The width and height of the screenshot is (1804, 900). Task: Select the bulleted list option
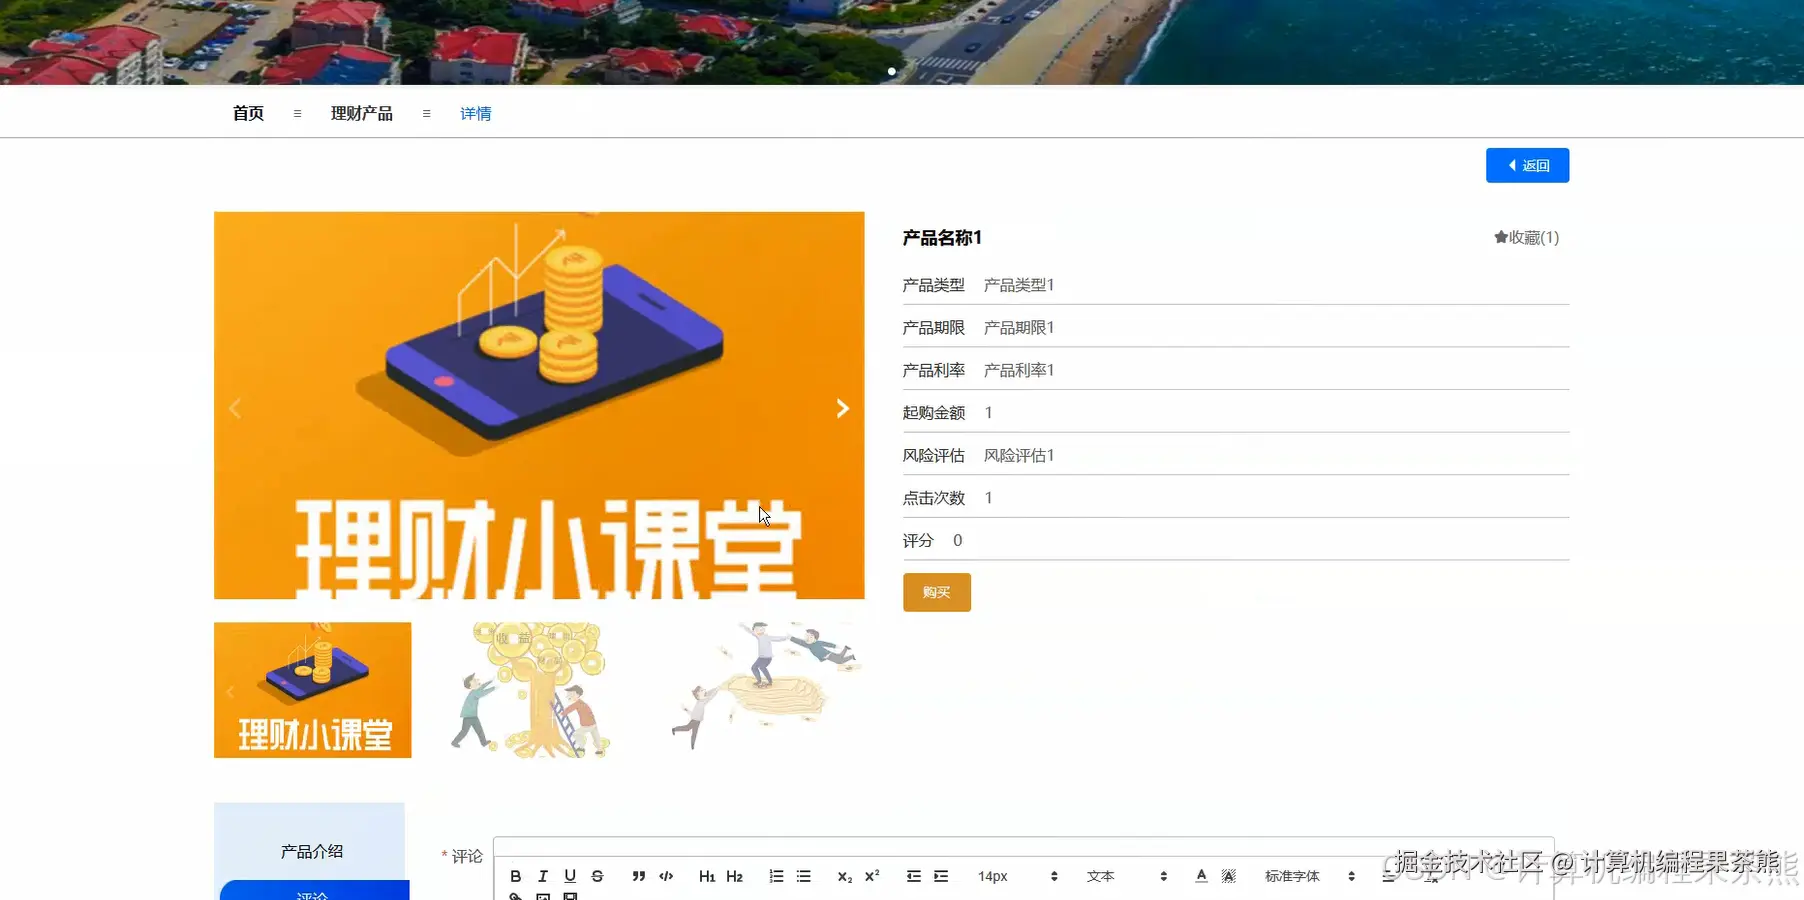pyautogui.click(x=803, y=876)
